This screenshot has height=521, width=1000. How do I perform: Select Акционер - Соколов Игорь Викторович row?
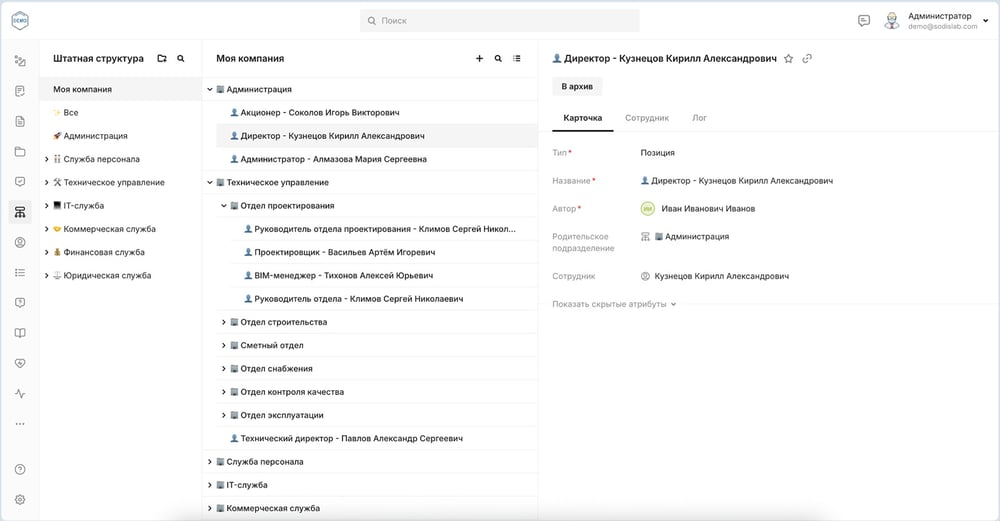click(x=376, y=112)
